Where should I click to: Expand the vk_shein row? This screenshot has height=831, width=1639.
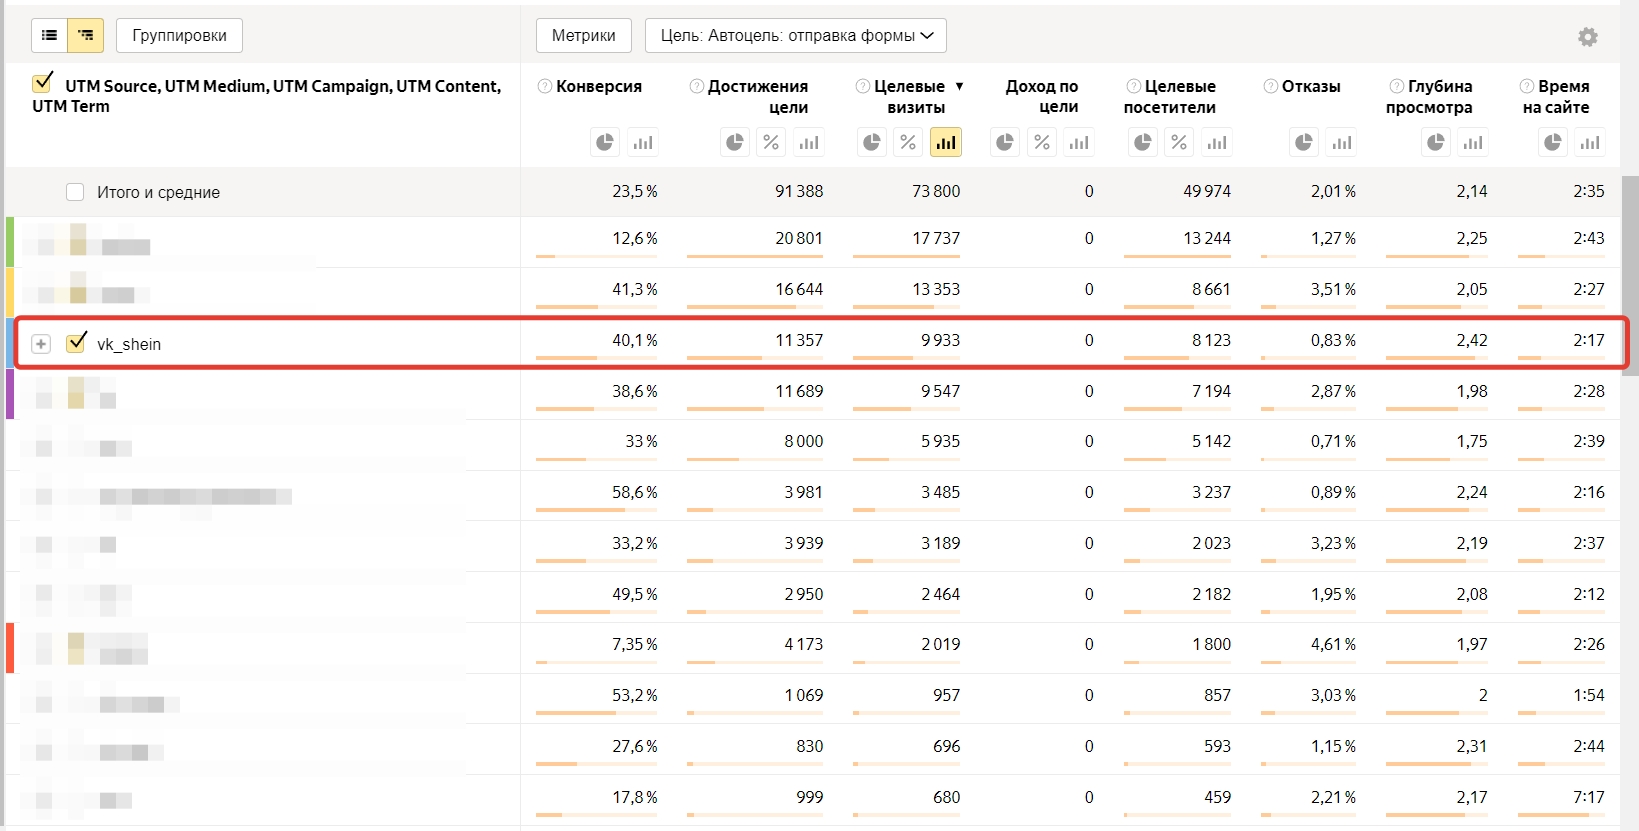tap(41, 344)
